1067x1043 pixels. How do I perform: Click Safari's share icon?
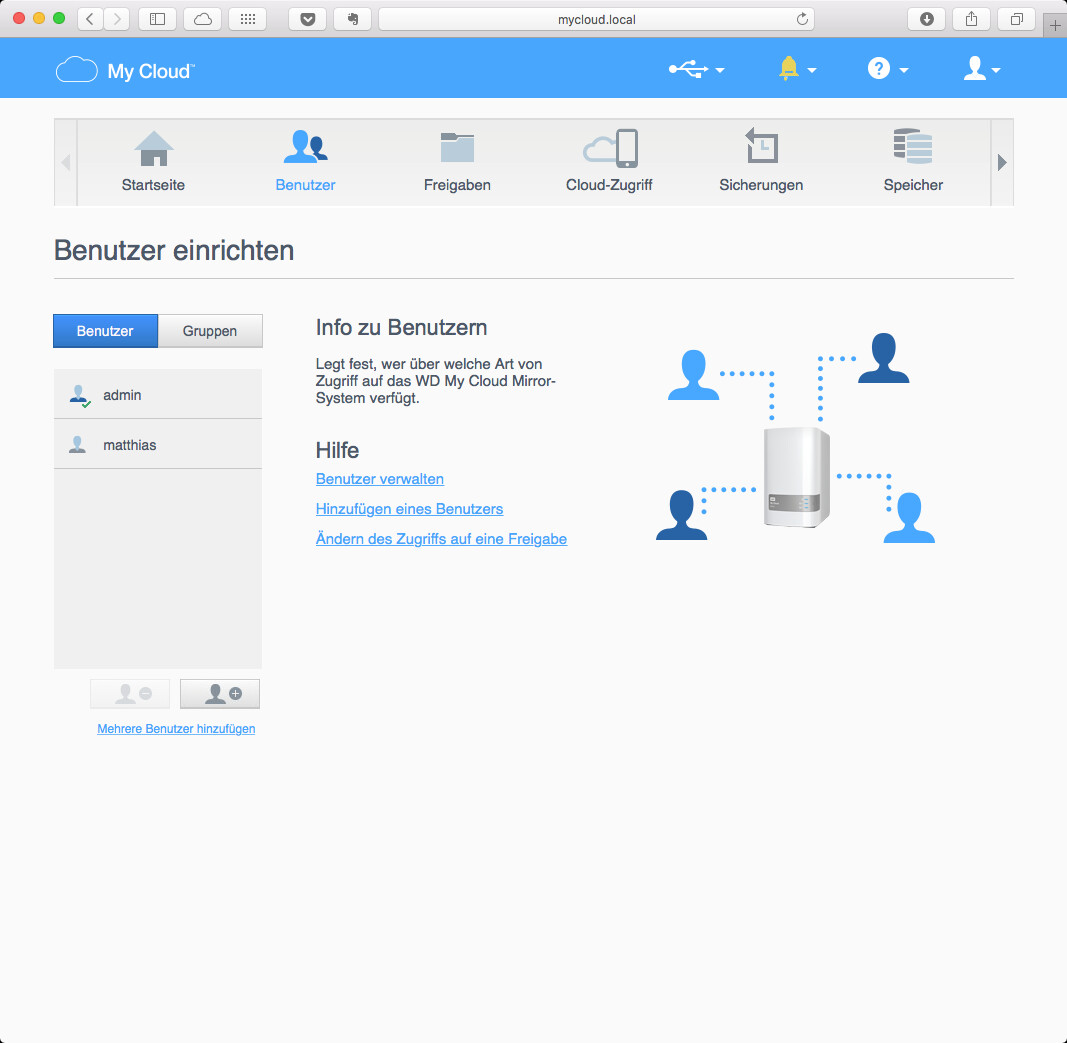[971, 19]
